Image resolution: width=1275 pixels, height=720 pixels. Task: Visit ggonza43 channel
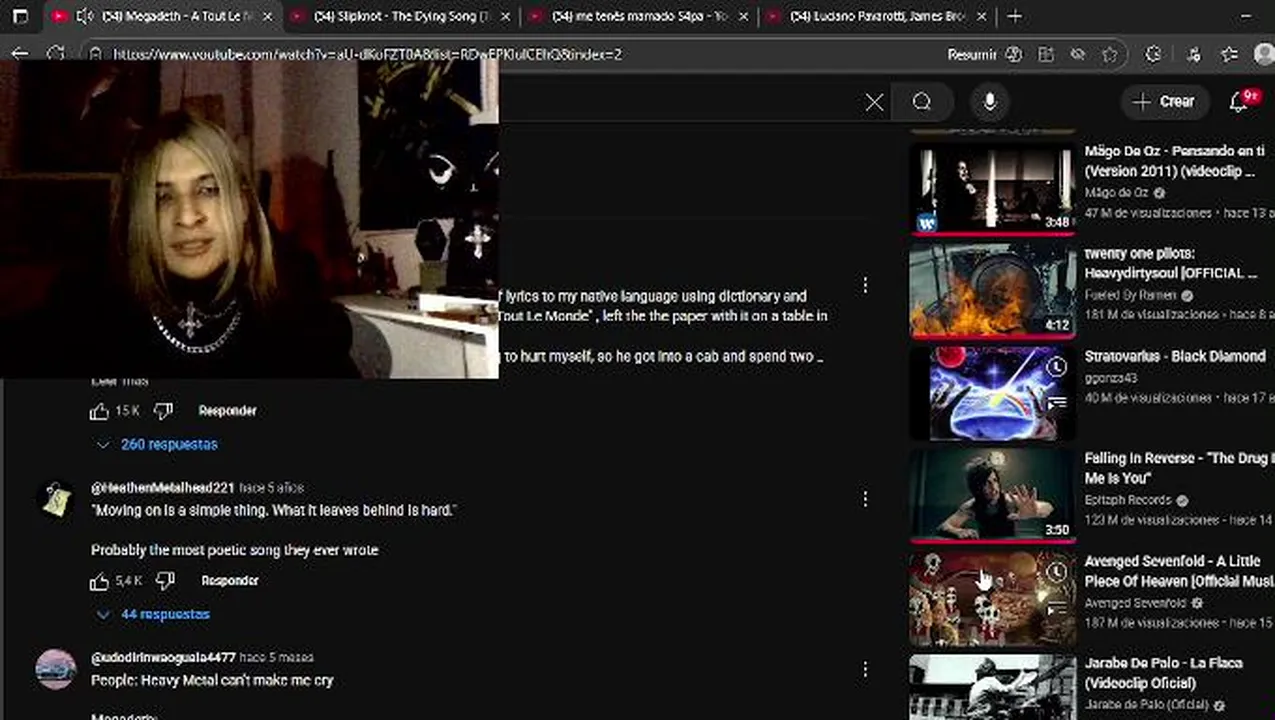(1111, 378)
